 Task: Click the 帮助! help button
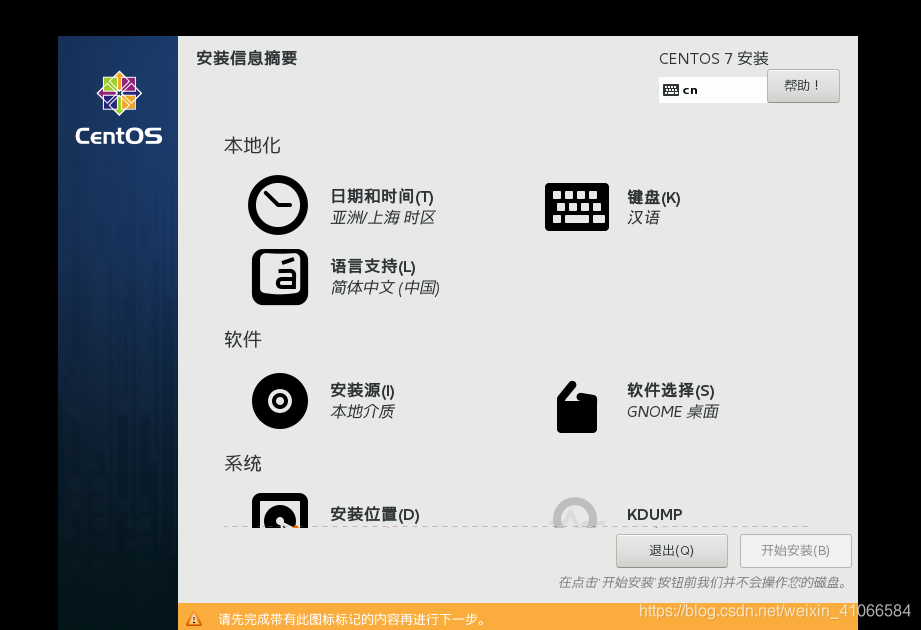click(803, 86)
